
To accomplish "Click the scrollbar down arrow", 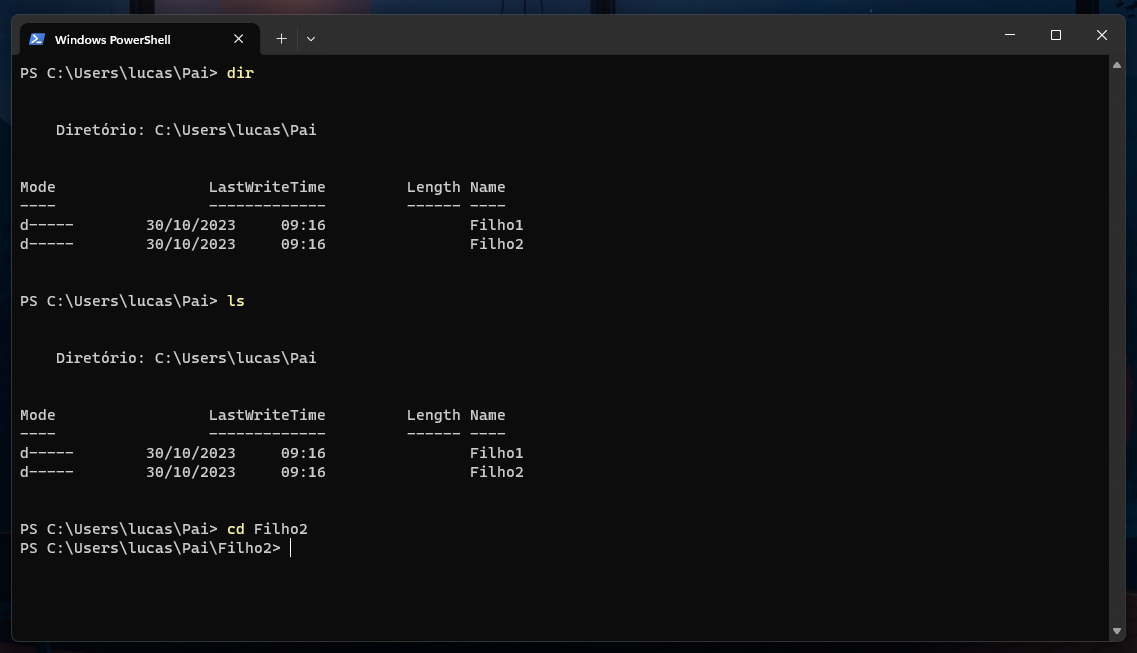I will coord(1115,632).
